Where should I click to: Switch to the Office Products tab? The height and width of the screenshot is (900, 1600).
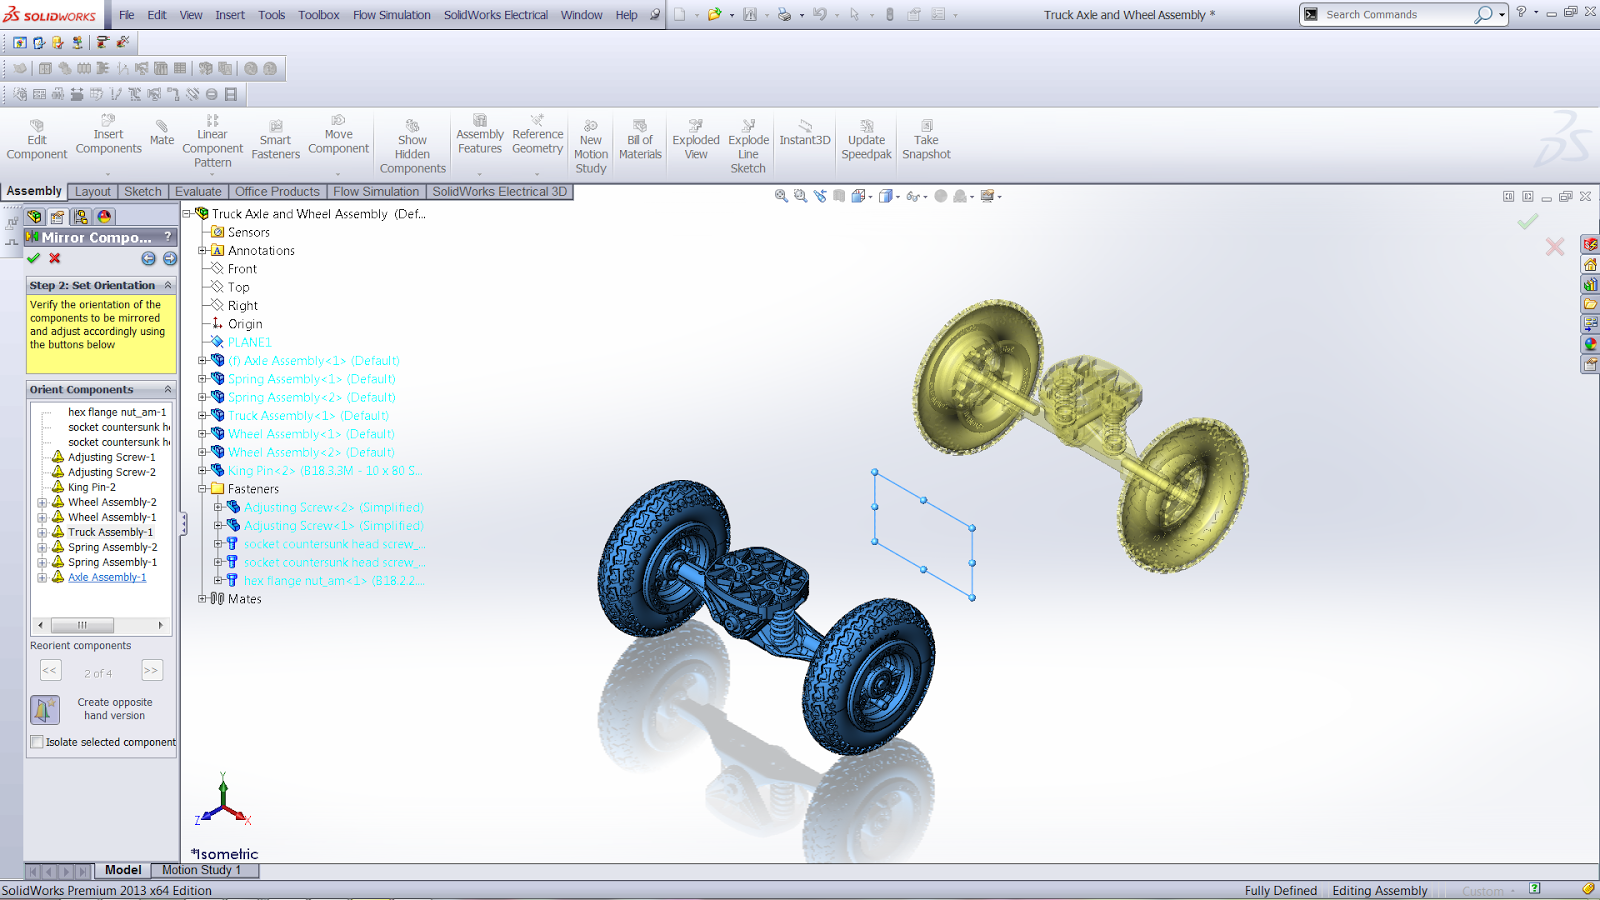tap(277, 192)
